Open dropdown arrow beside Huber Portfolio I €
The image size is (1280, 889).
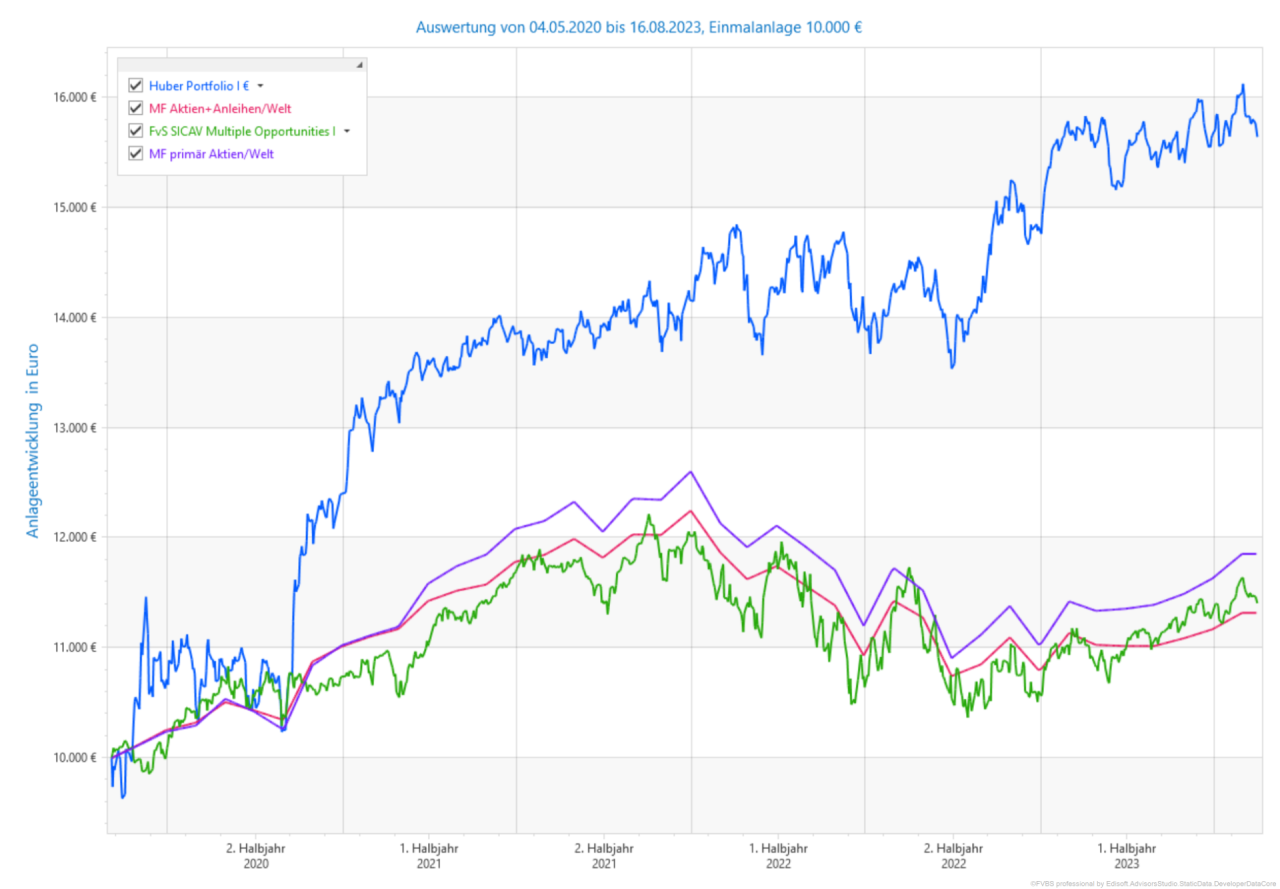(260, 87)
